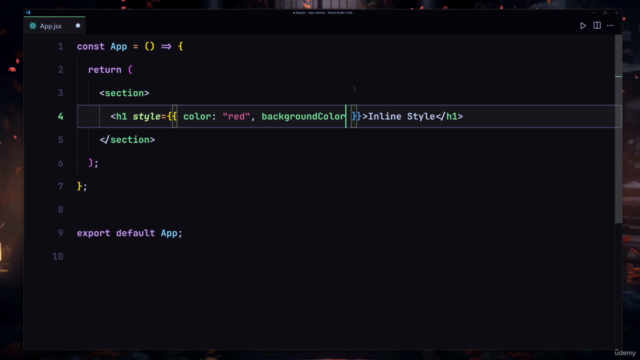
Task: Click the closing </h1> tag
Action: (x=449, y=116)
